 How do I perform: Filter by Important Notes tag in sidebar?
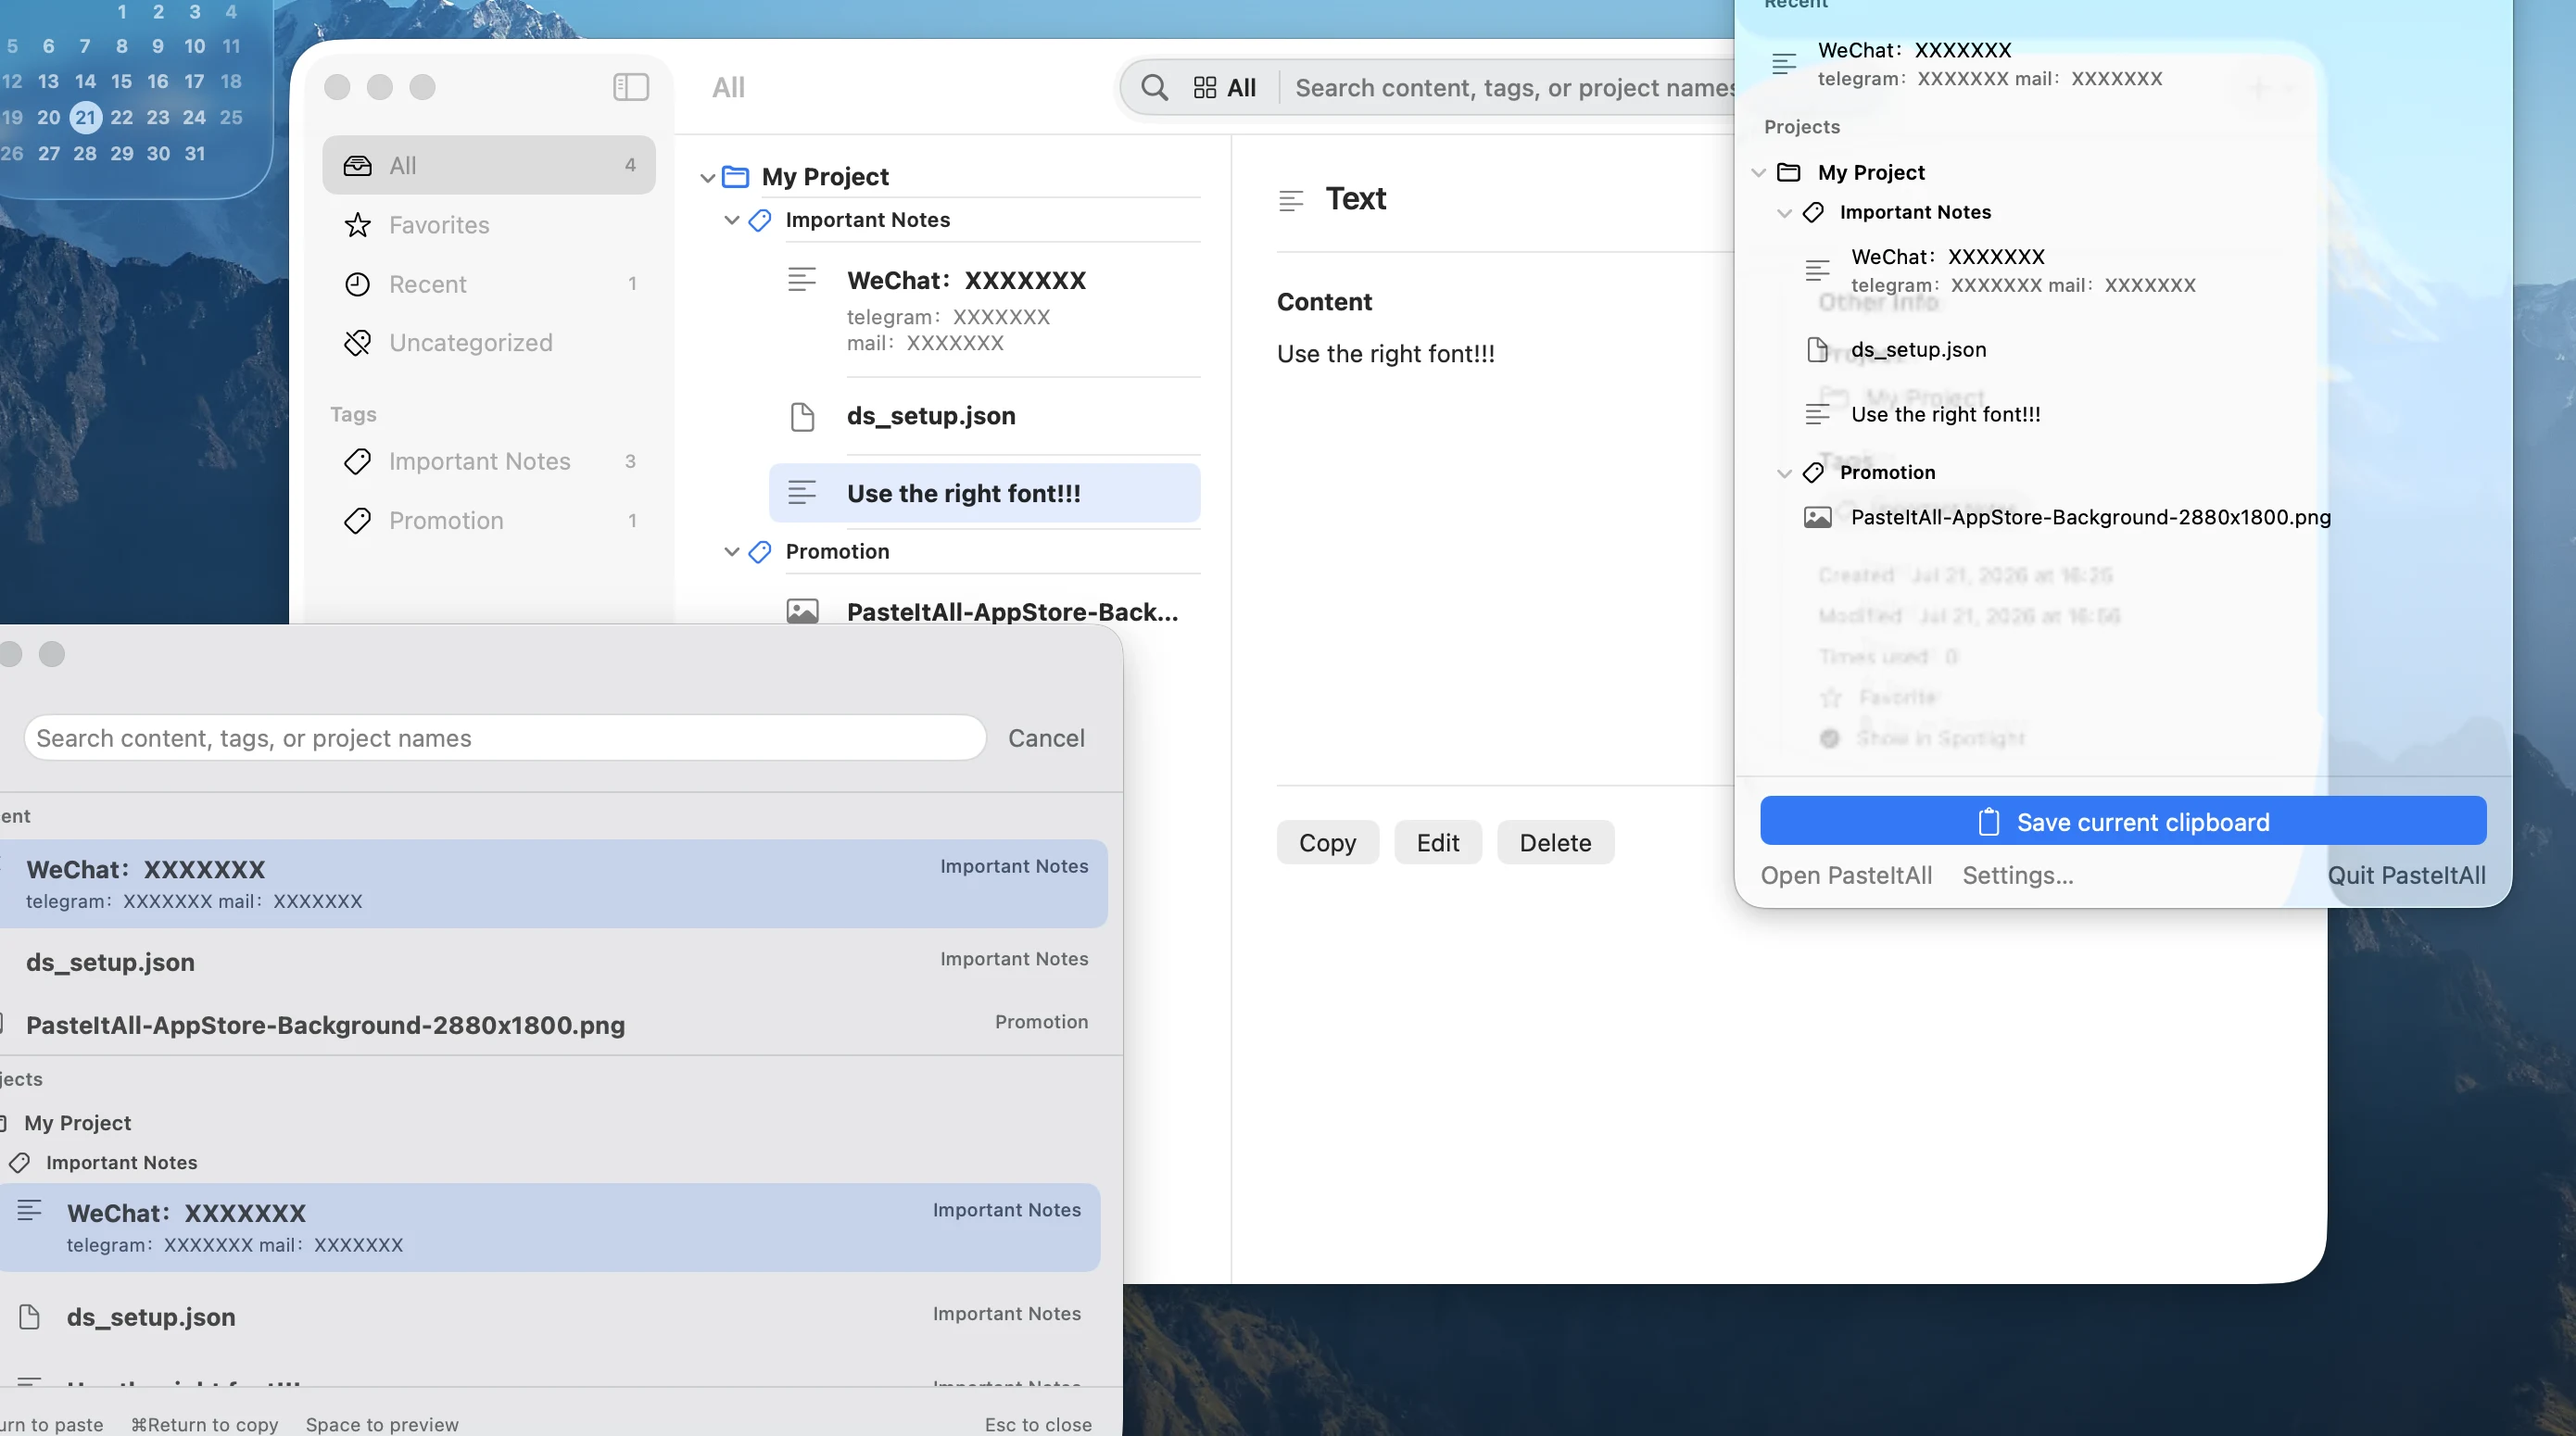click(488, 461)
